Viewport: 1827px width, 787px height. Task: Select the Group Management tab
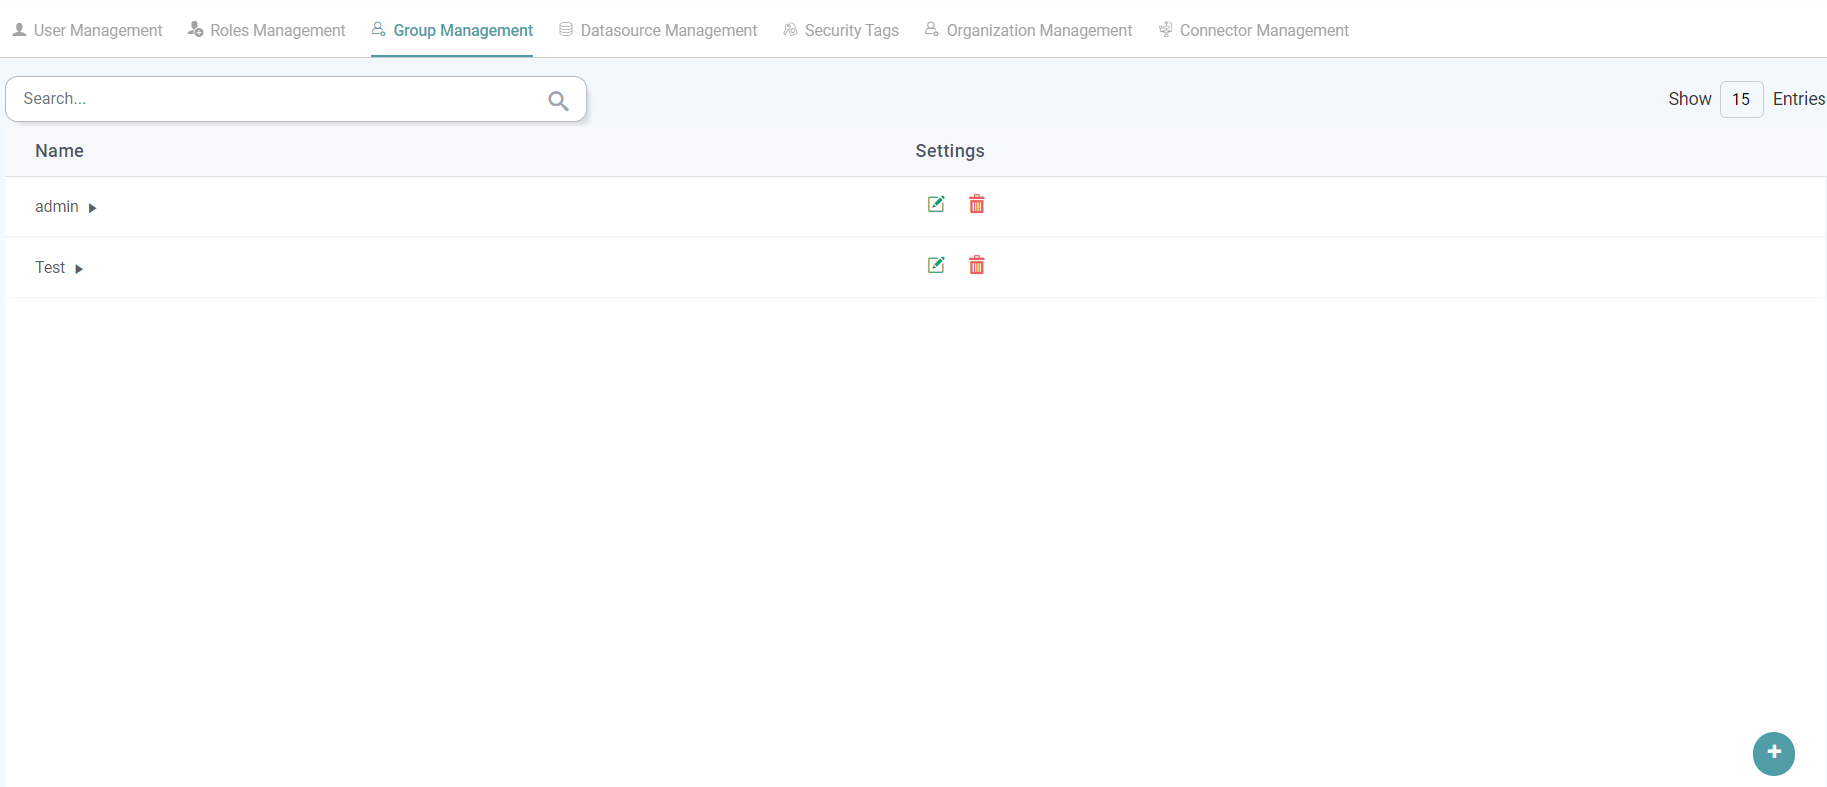click(x=453, y=30)
